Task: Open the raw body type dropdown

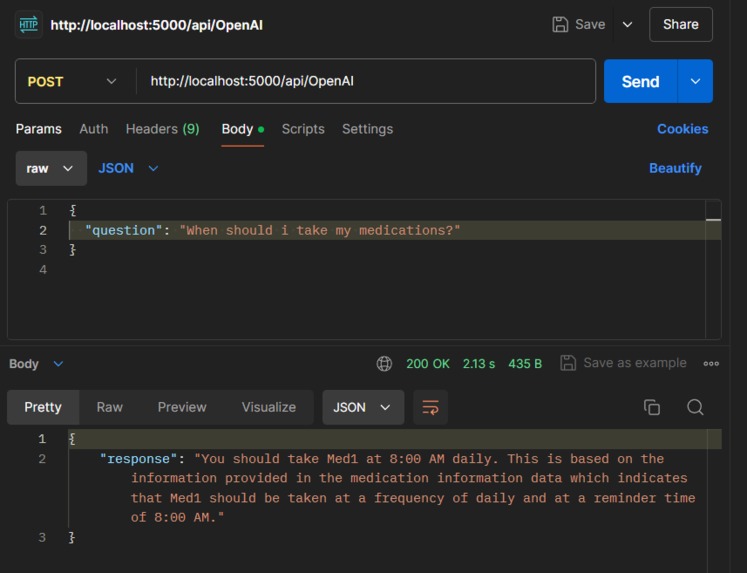Action: tap(51, 168)
